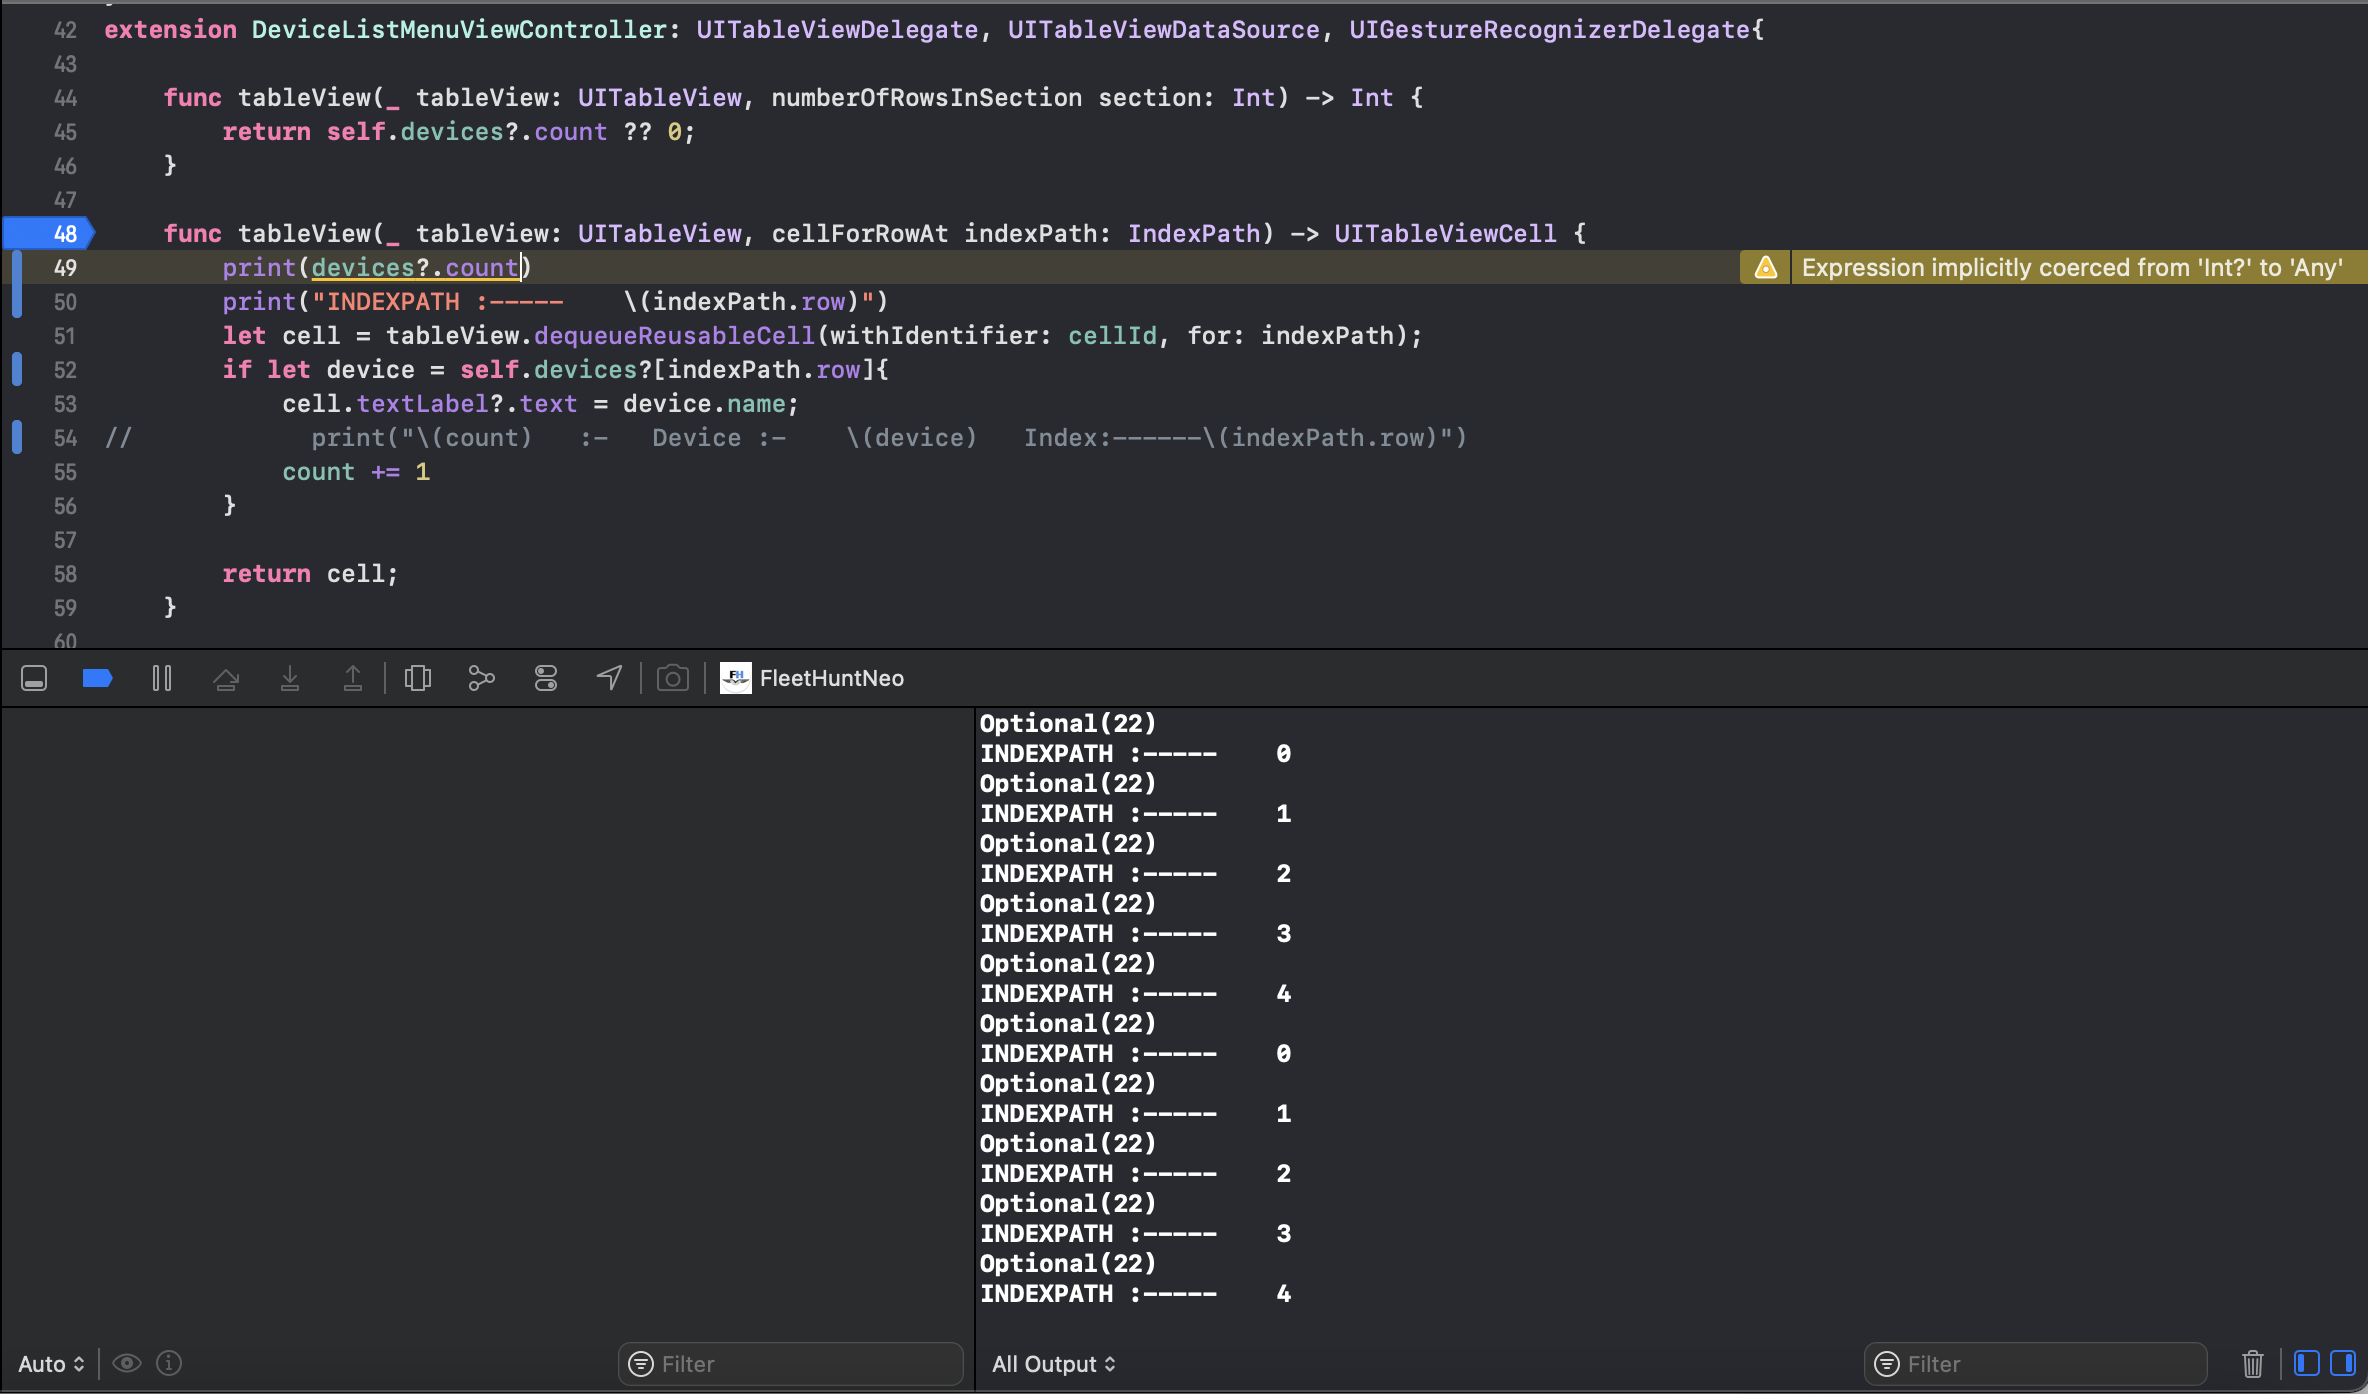2368x1394 pixels.
Task: Open Debug Memory Graph
Action: (x=482, y=678)
